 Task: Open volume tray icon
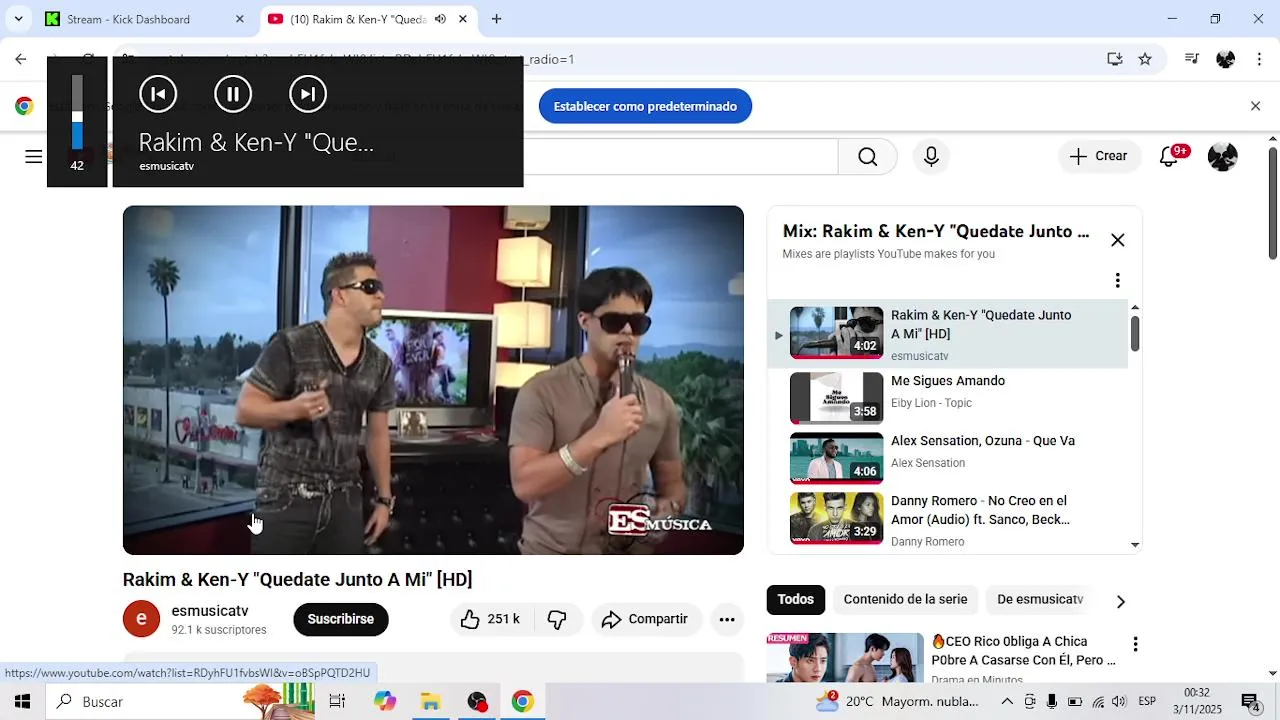[1119, 701]
